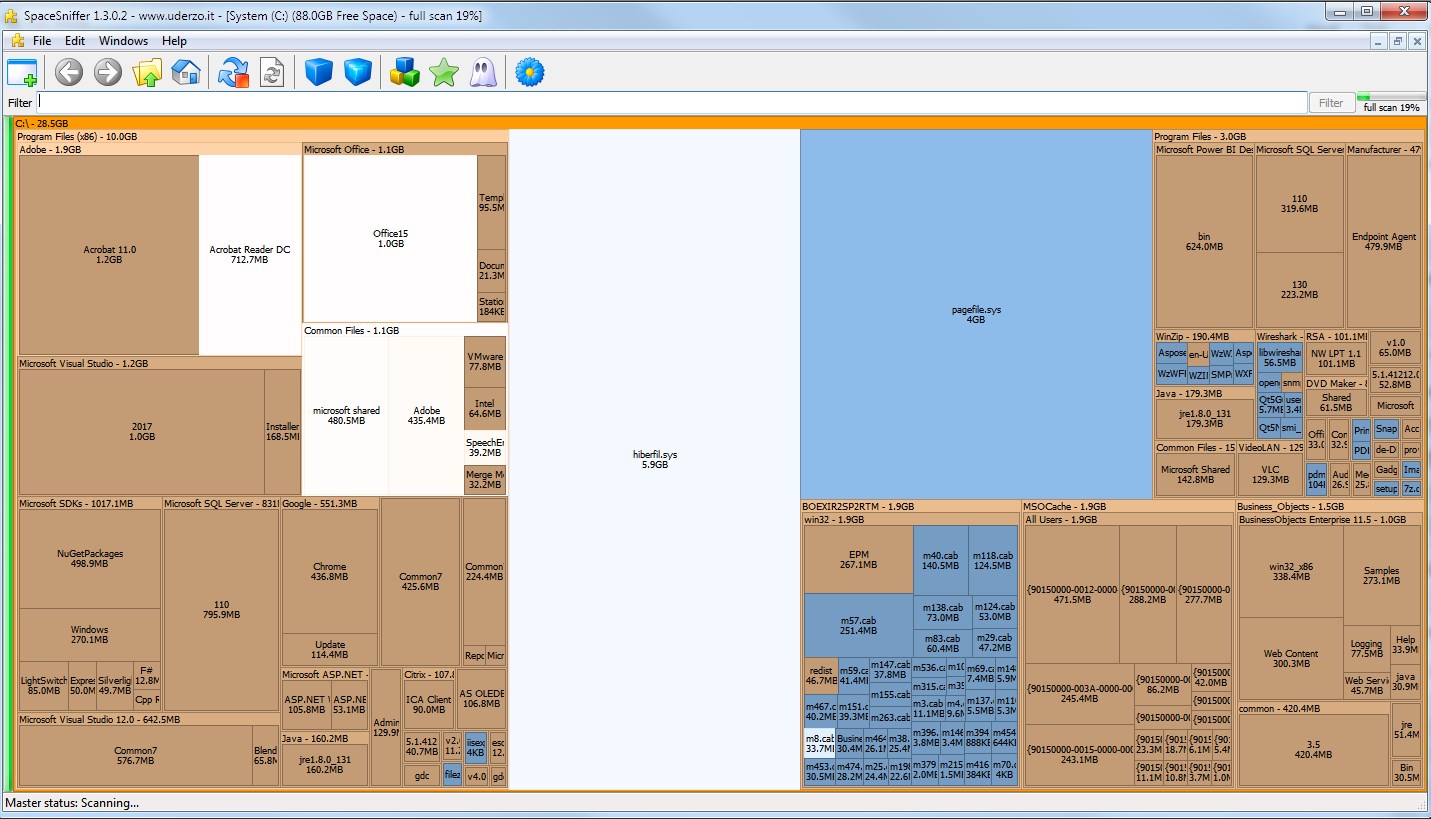Select the EPM 267.1MB block

pos(859,559)
